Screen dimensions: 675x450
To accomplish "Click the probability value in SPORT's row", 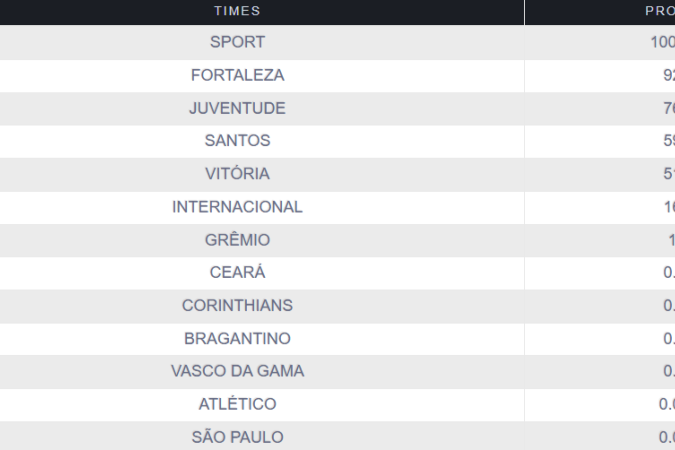I will tap(661, 42).
